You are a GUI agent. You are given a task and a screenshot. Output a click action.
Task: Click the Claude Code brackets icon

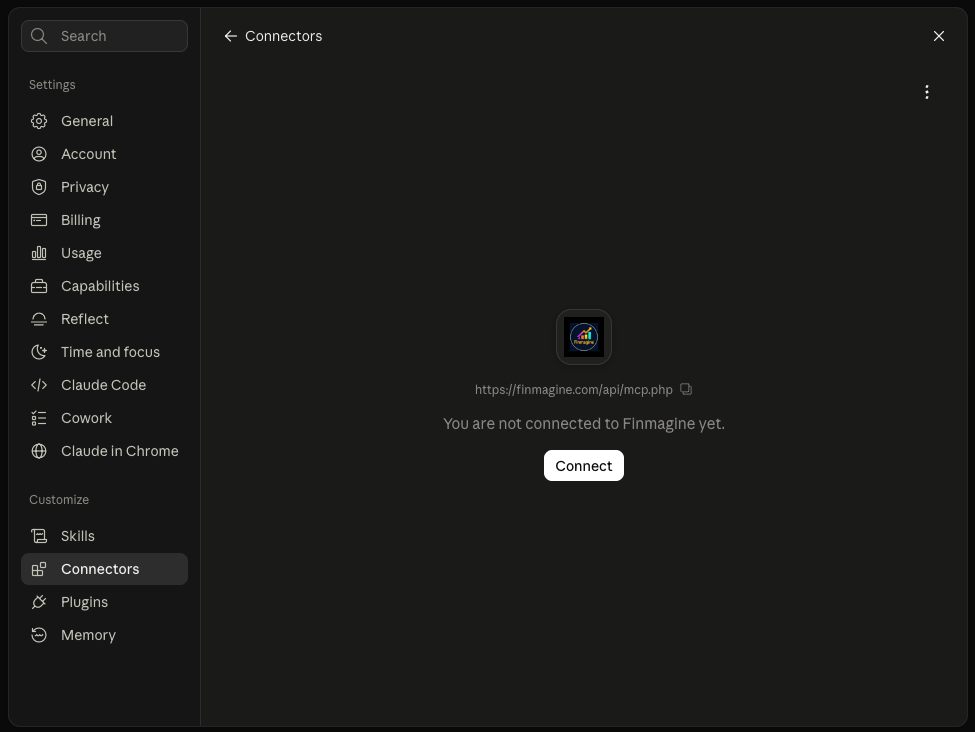(x=39, y=385)
